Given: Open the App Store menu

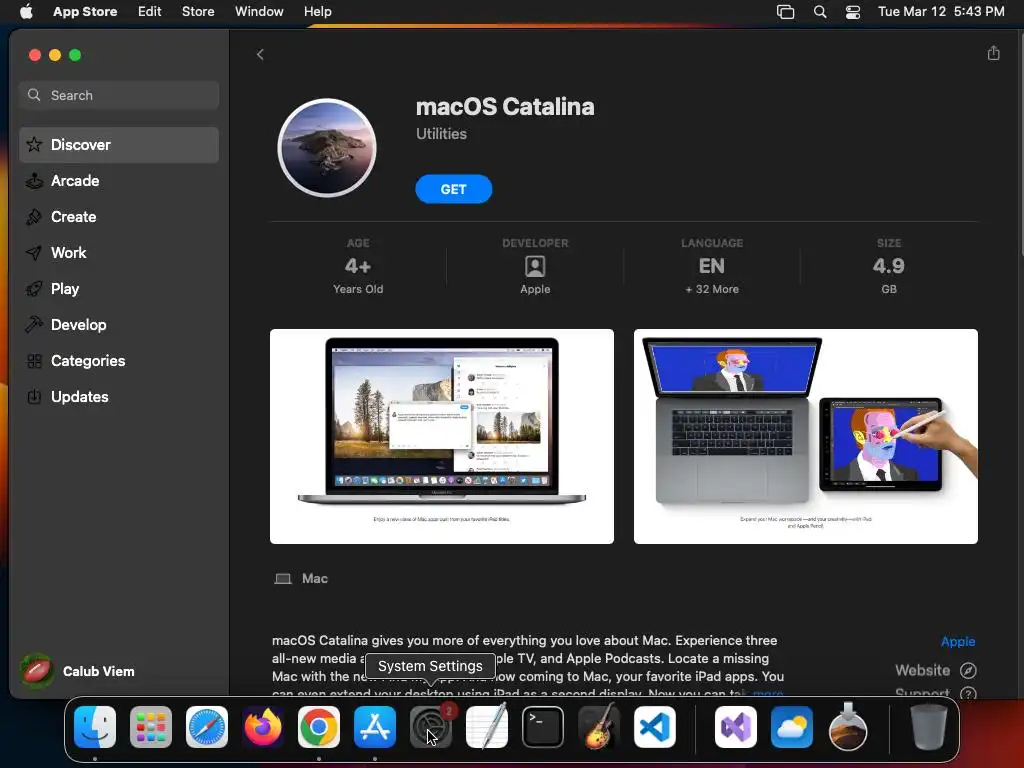Looking at the screenshot, I should click(x=85, y=11).
